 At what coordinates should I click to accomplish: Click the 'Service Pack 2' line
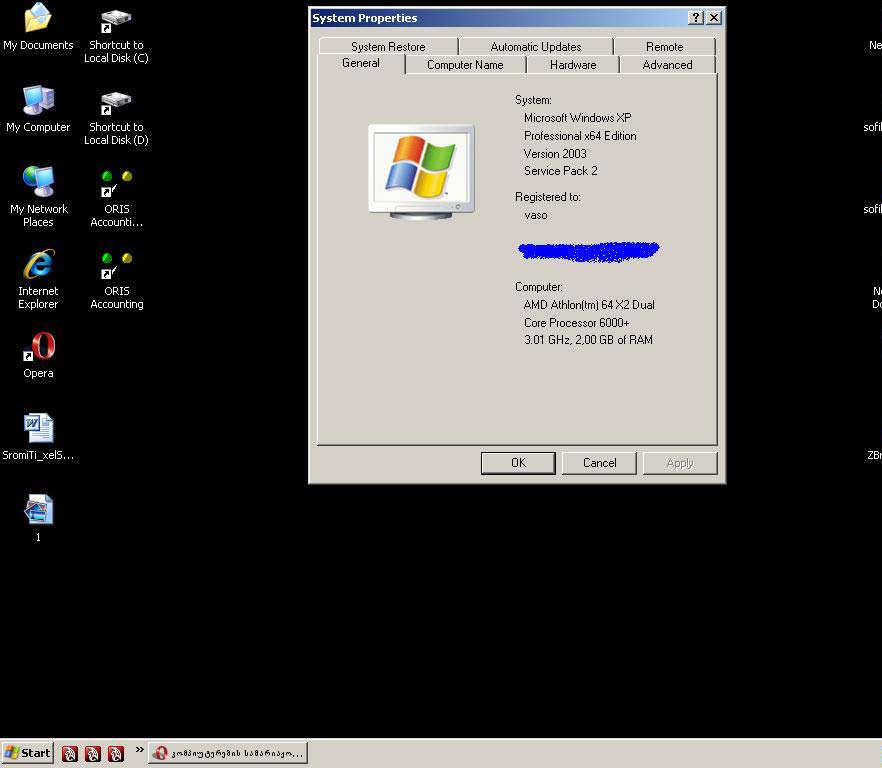click(560, 171)
